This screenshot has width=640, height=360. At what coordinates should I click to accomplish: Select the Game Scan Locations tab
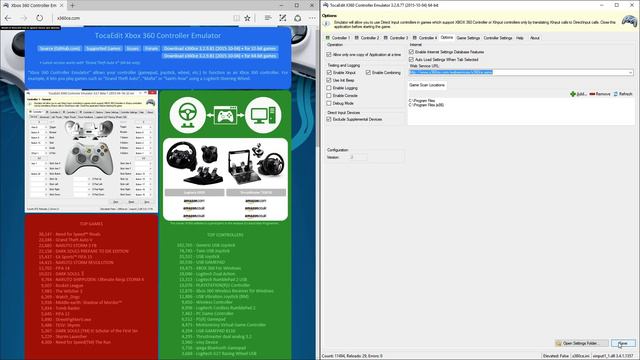(427, 85)
